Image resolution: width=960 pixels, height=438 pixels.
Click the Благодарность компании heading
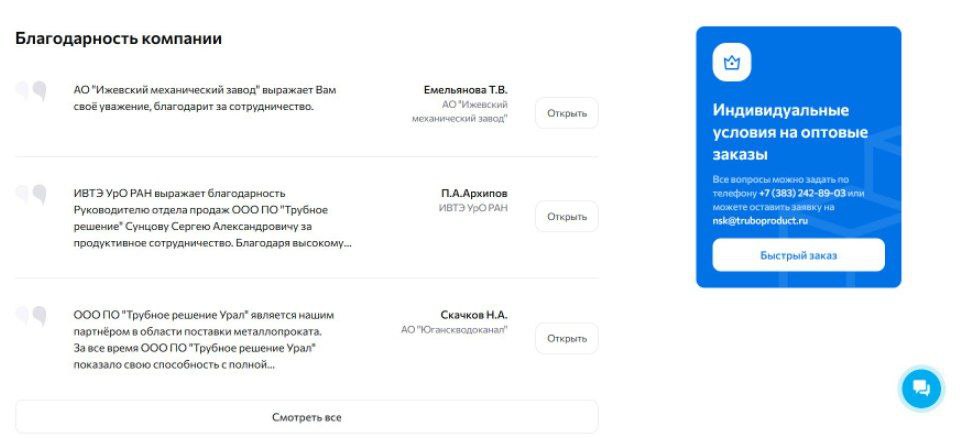tap(118, 38)
